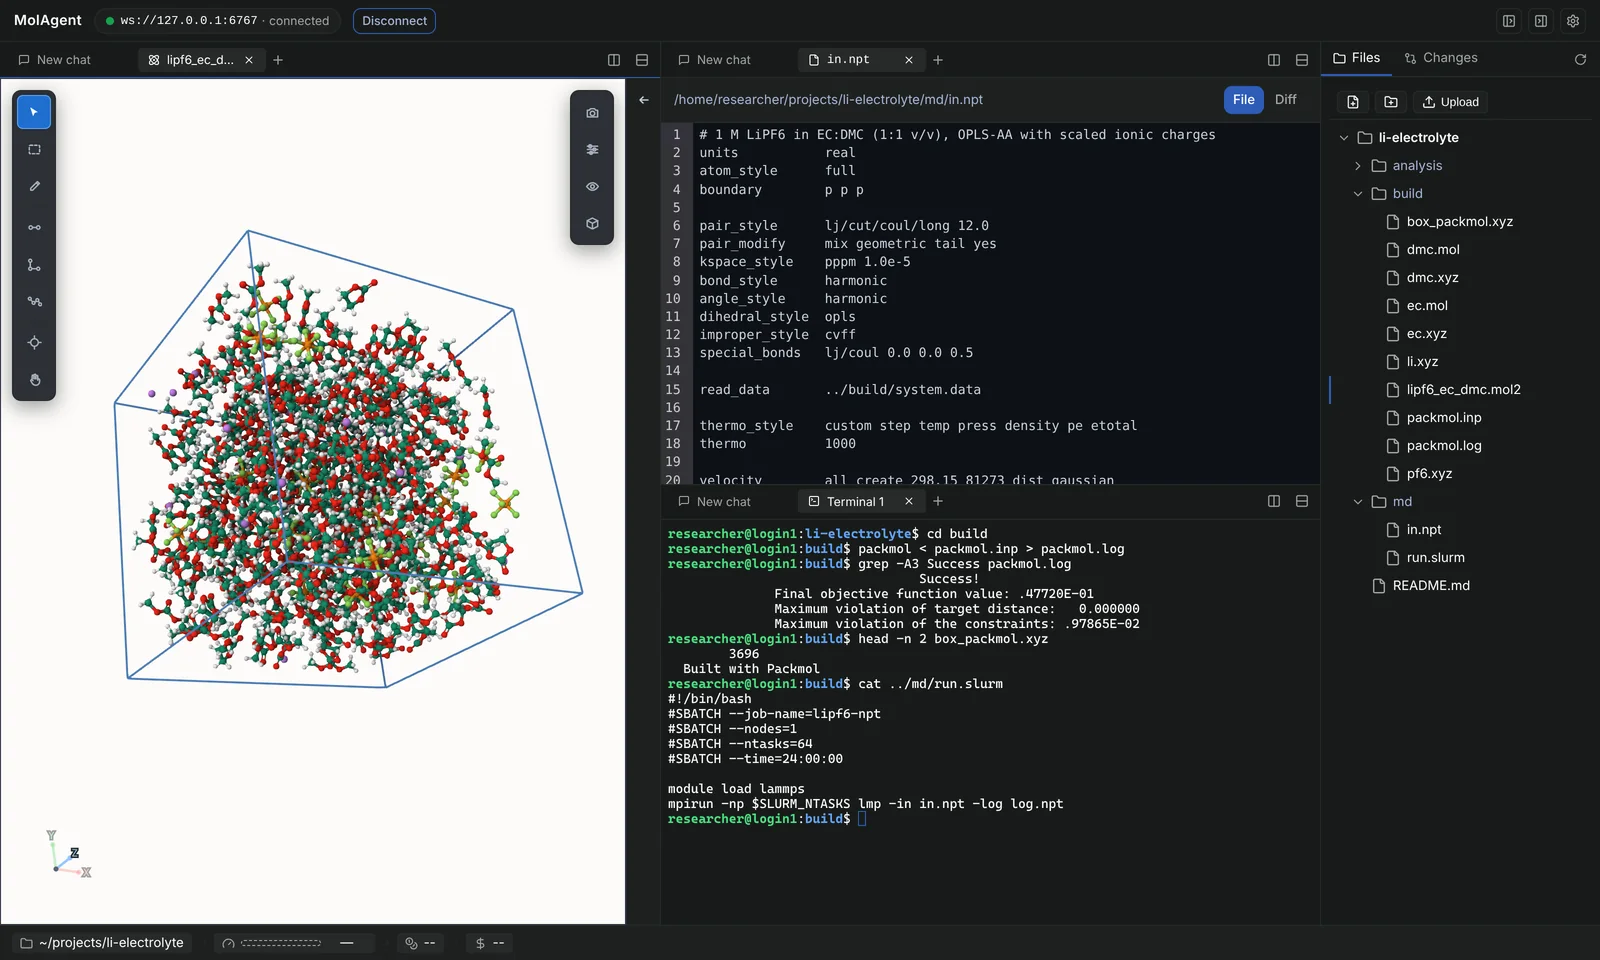The image size is (1600, 960).
Task: Click the back arrow beside the file path
Action: click(x=644, y=100)
